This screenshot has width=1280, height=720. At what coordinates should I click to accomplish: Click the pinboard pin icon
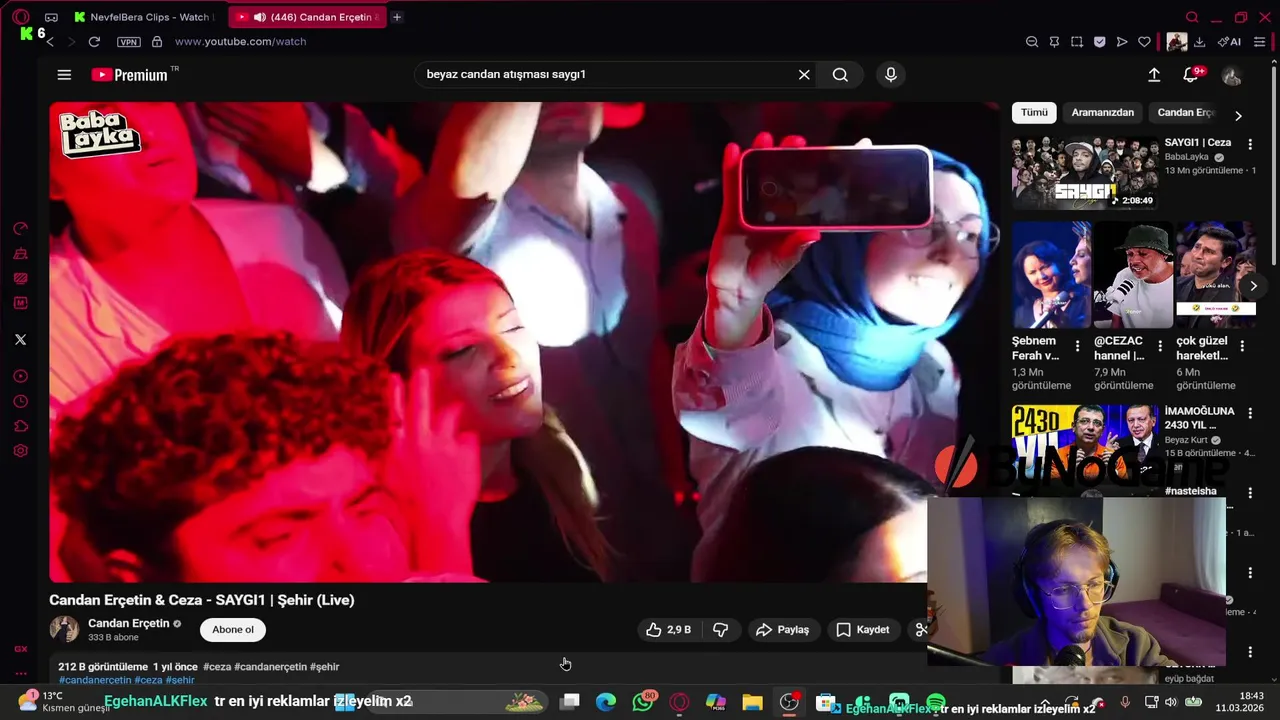tap(1054, 42)
